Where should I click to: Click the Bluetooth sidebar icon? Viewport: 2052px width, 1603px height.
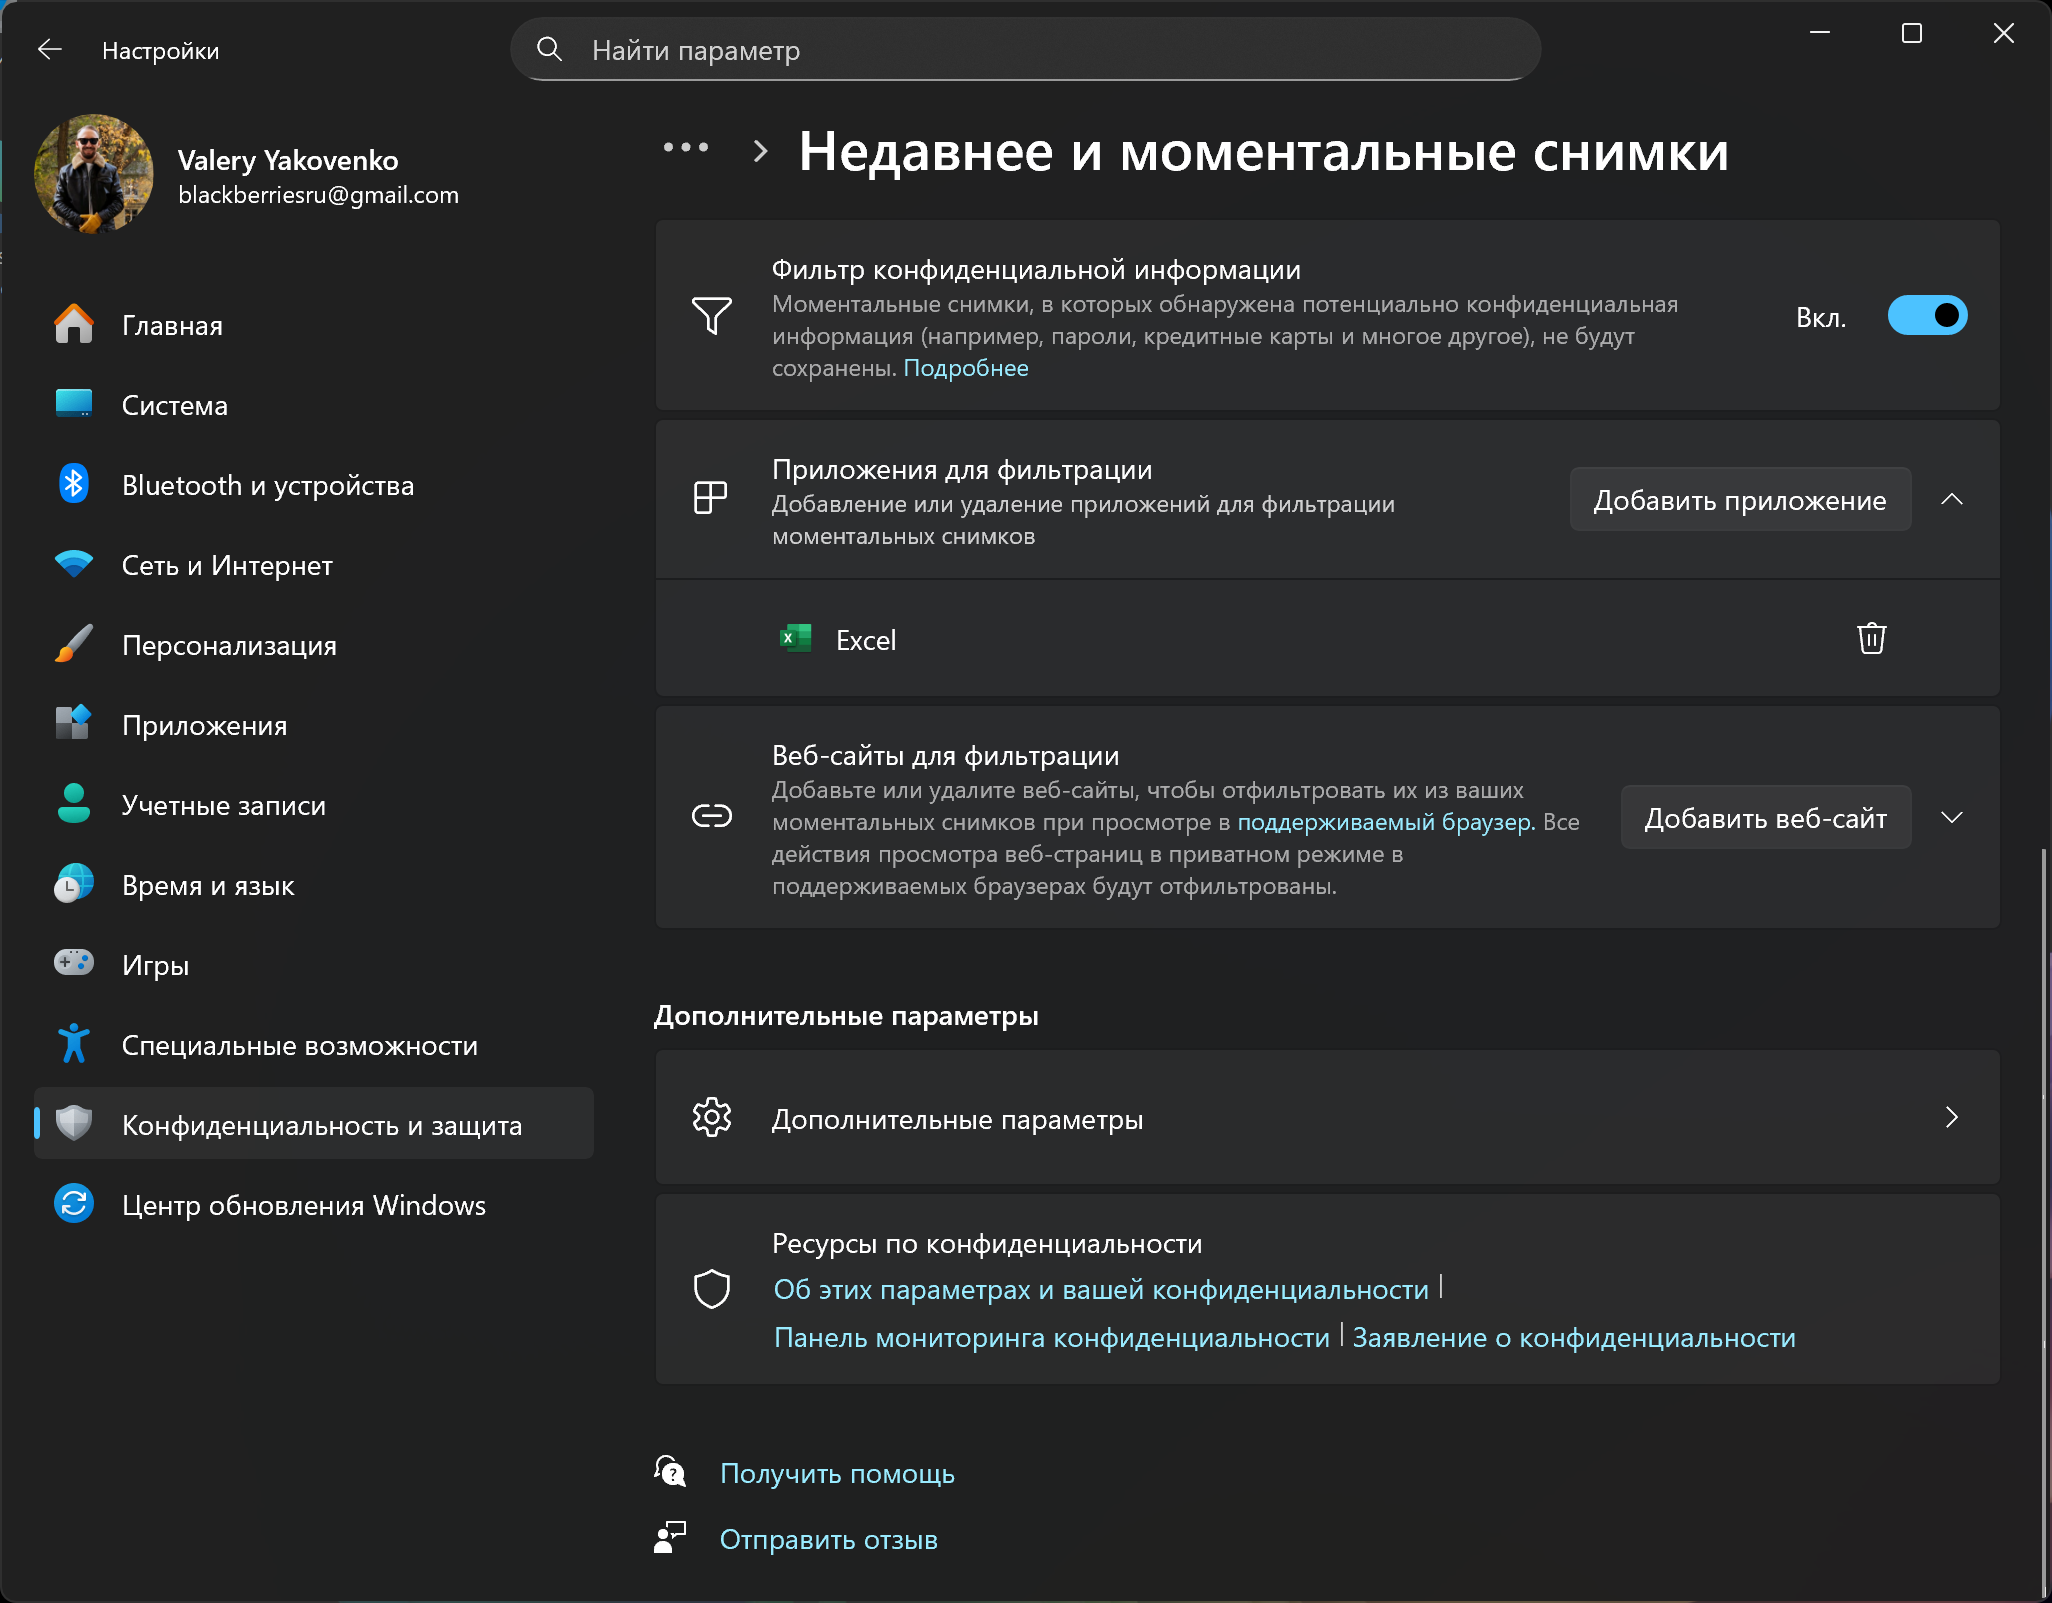click(x=74, y=485)
